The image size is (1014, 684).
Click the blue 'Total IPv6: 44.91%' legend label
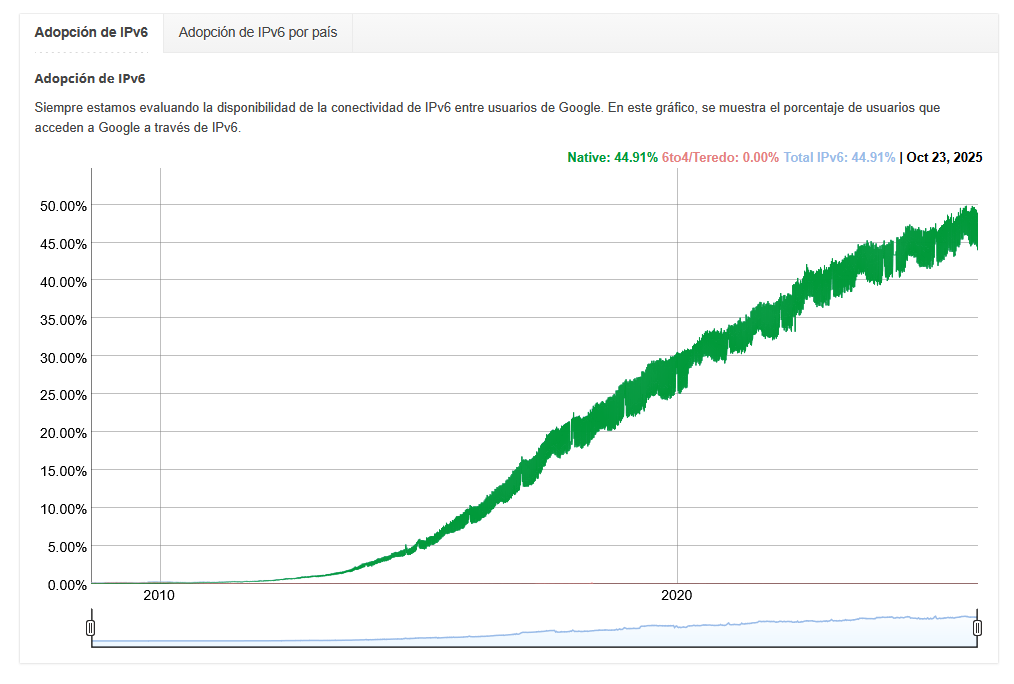(x=839, y=157)
